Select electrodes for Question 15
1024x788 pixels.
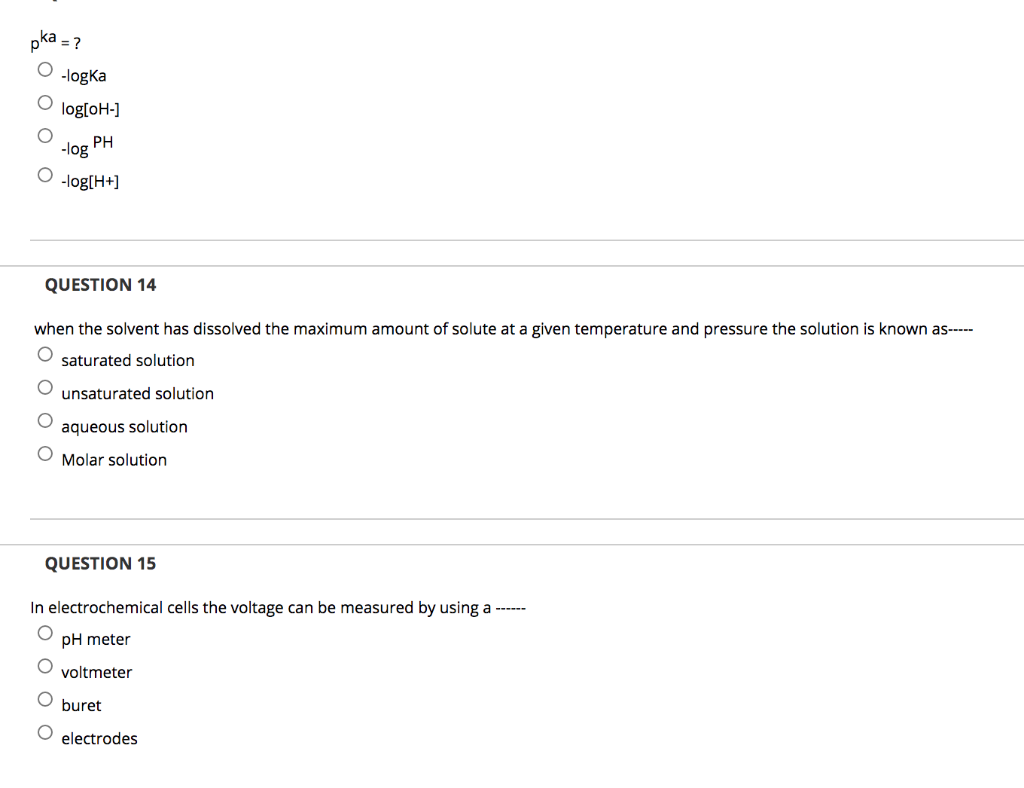click(x=45, y=731)
